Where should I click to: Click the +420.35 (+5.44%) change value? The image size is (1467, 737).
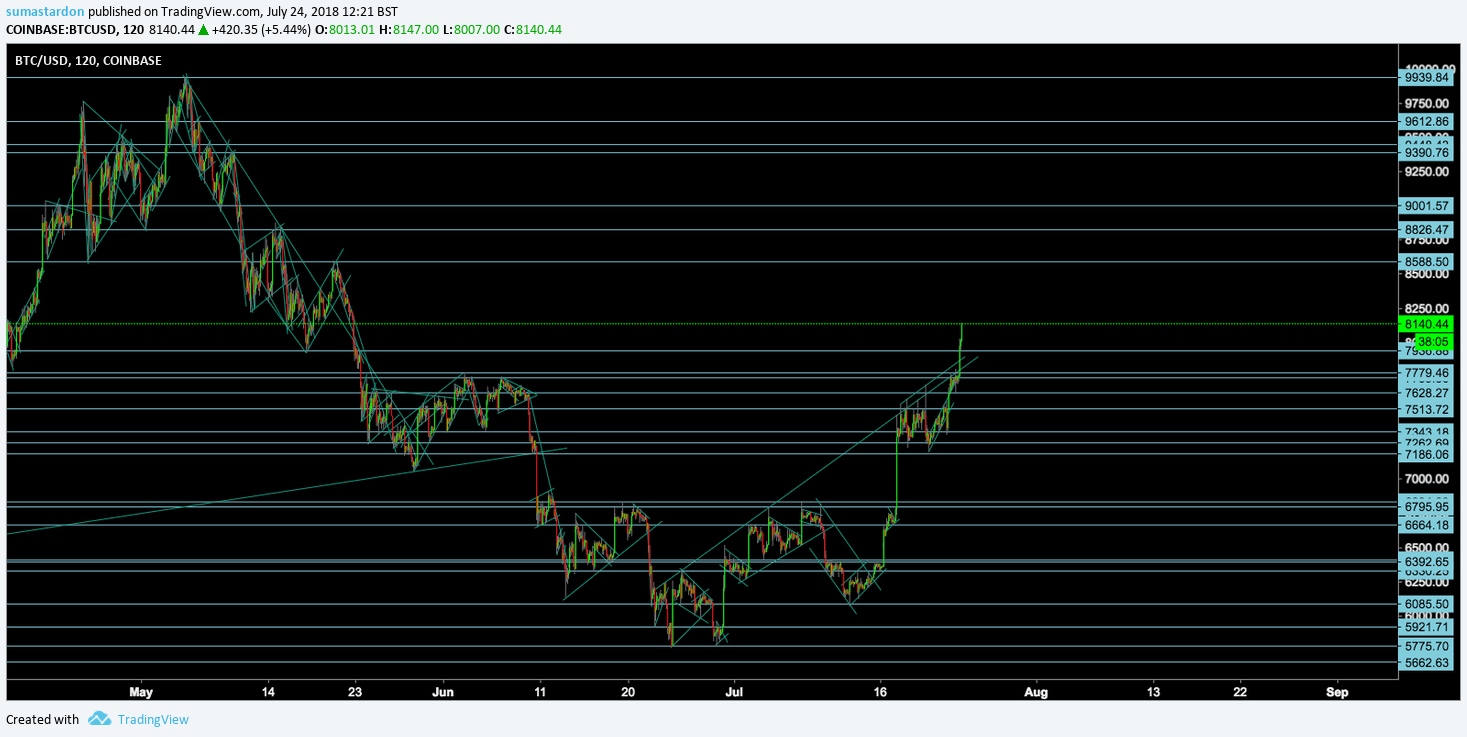click(261, 30)
